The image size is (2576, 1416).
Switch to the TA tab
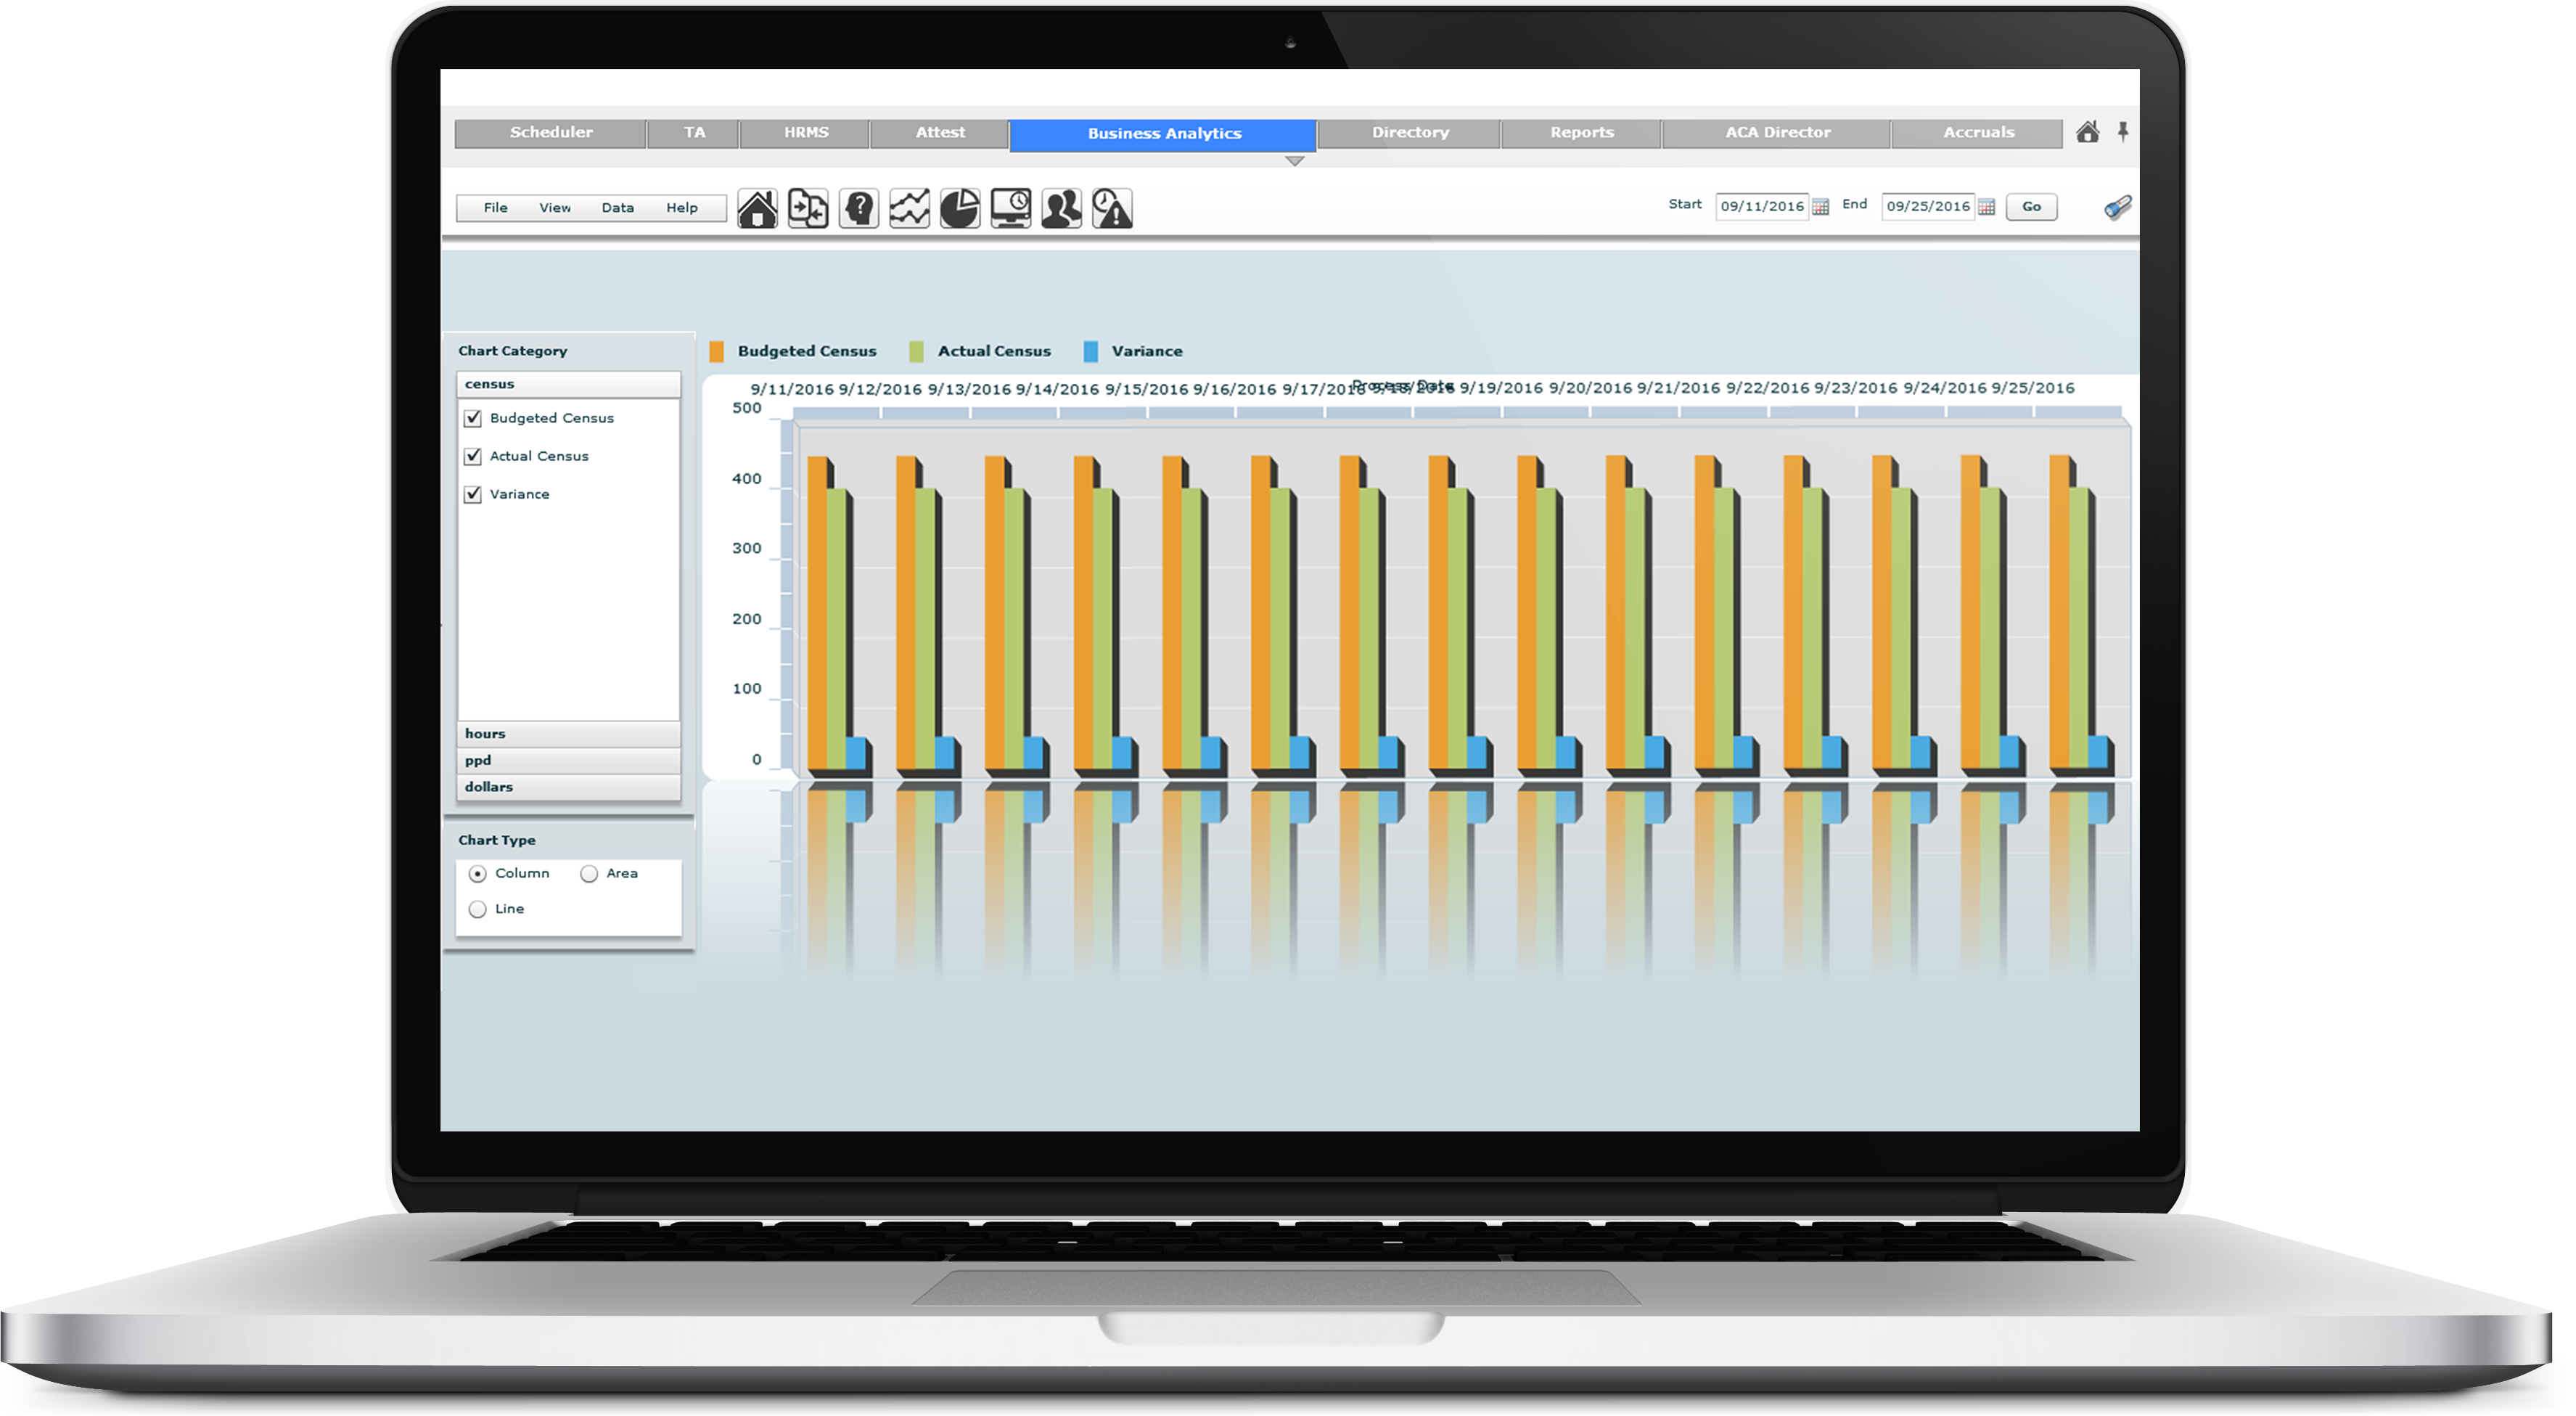pyautogui.click(x=694, y=133)
